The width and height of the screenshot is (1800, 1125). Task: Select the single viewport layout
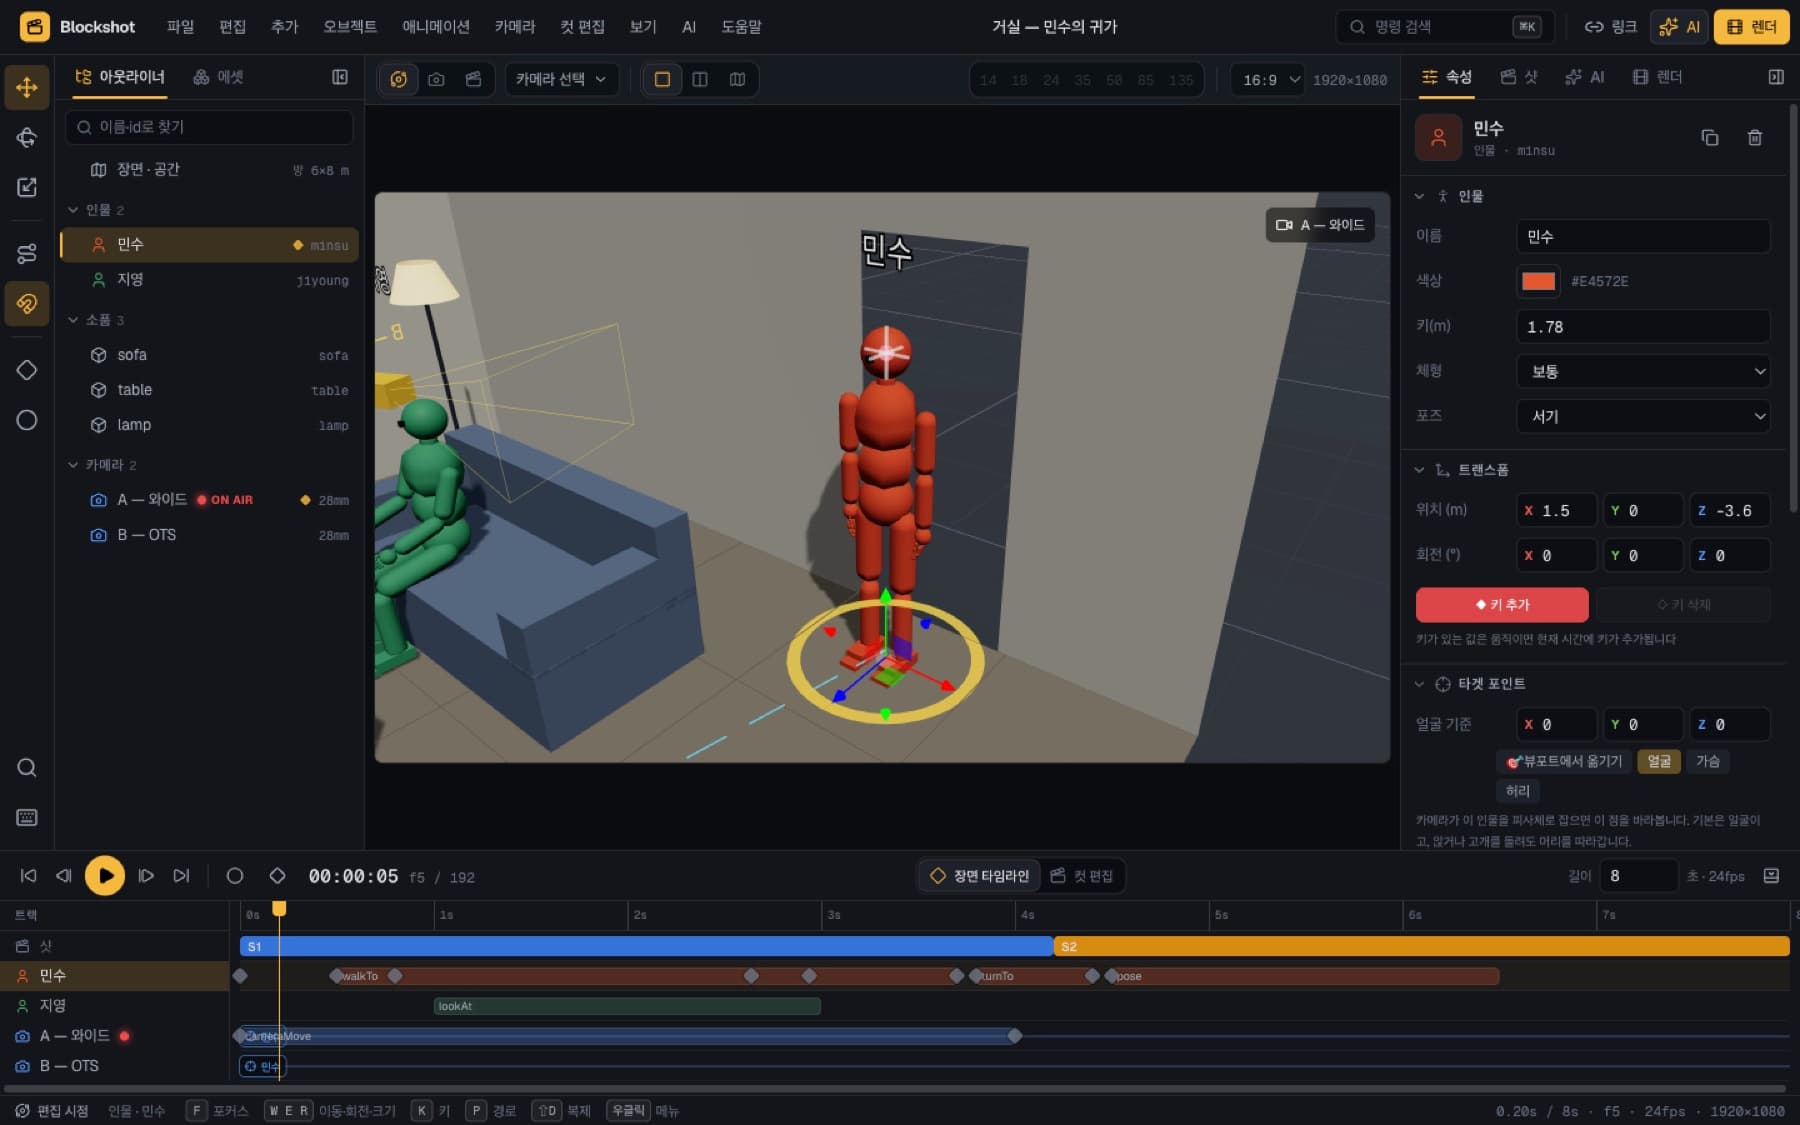pos(662,79)
